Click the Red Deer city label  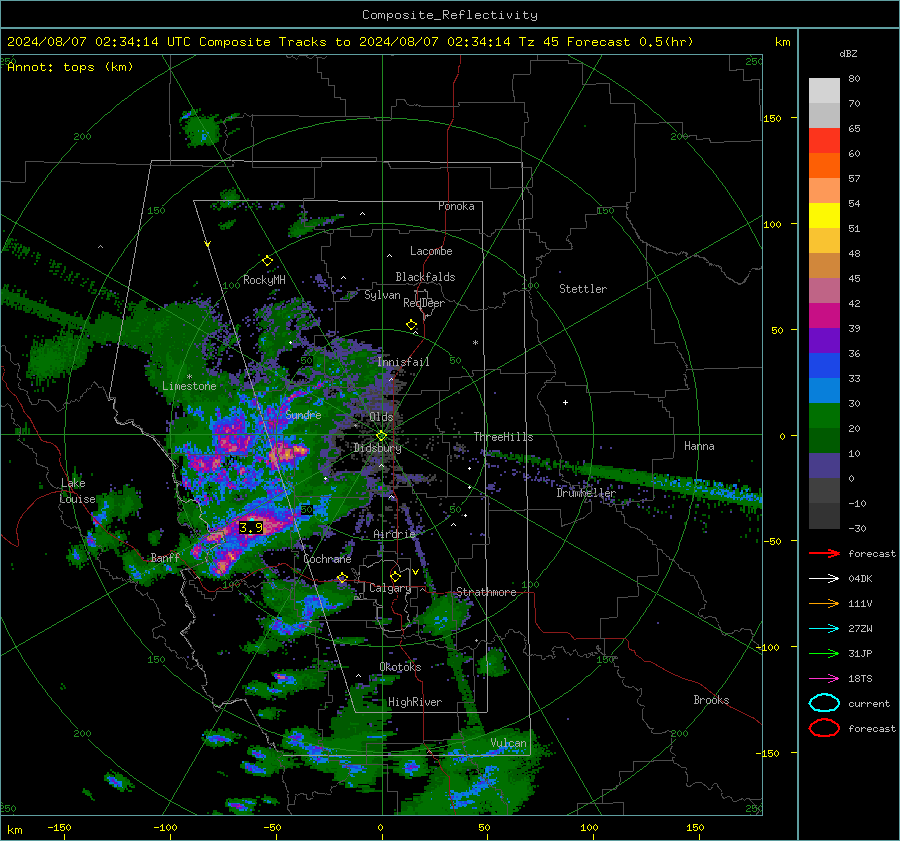click(x=424, y=303)
